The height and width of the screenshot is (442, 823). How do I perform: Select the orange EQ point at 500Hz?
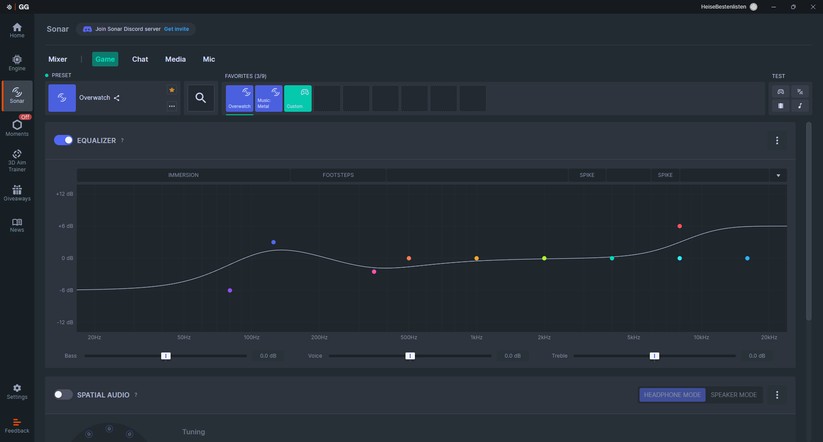tap(409, 258)
